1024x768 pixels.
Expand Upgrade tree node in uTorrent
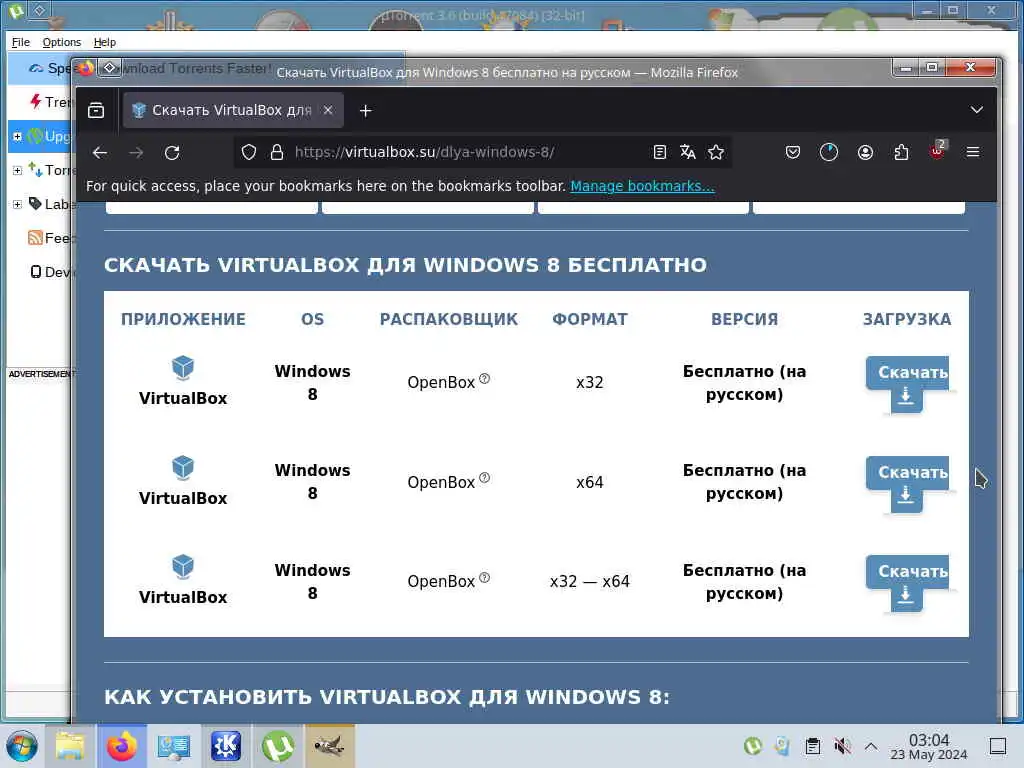pyautogui.click(x=18, y=136)
